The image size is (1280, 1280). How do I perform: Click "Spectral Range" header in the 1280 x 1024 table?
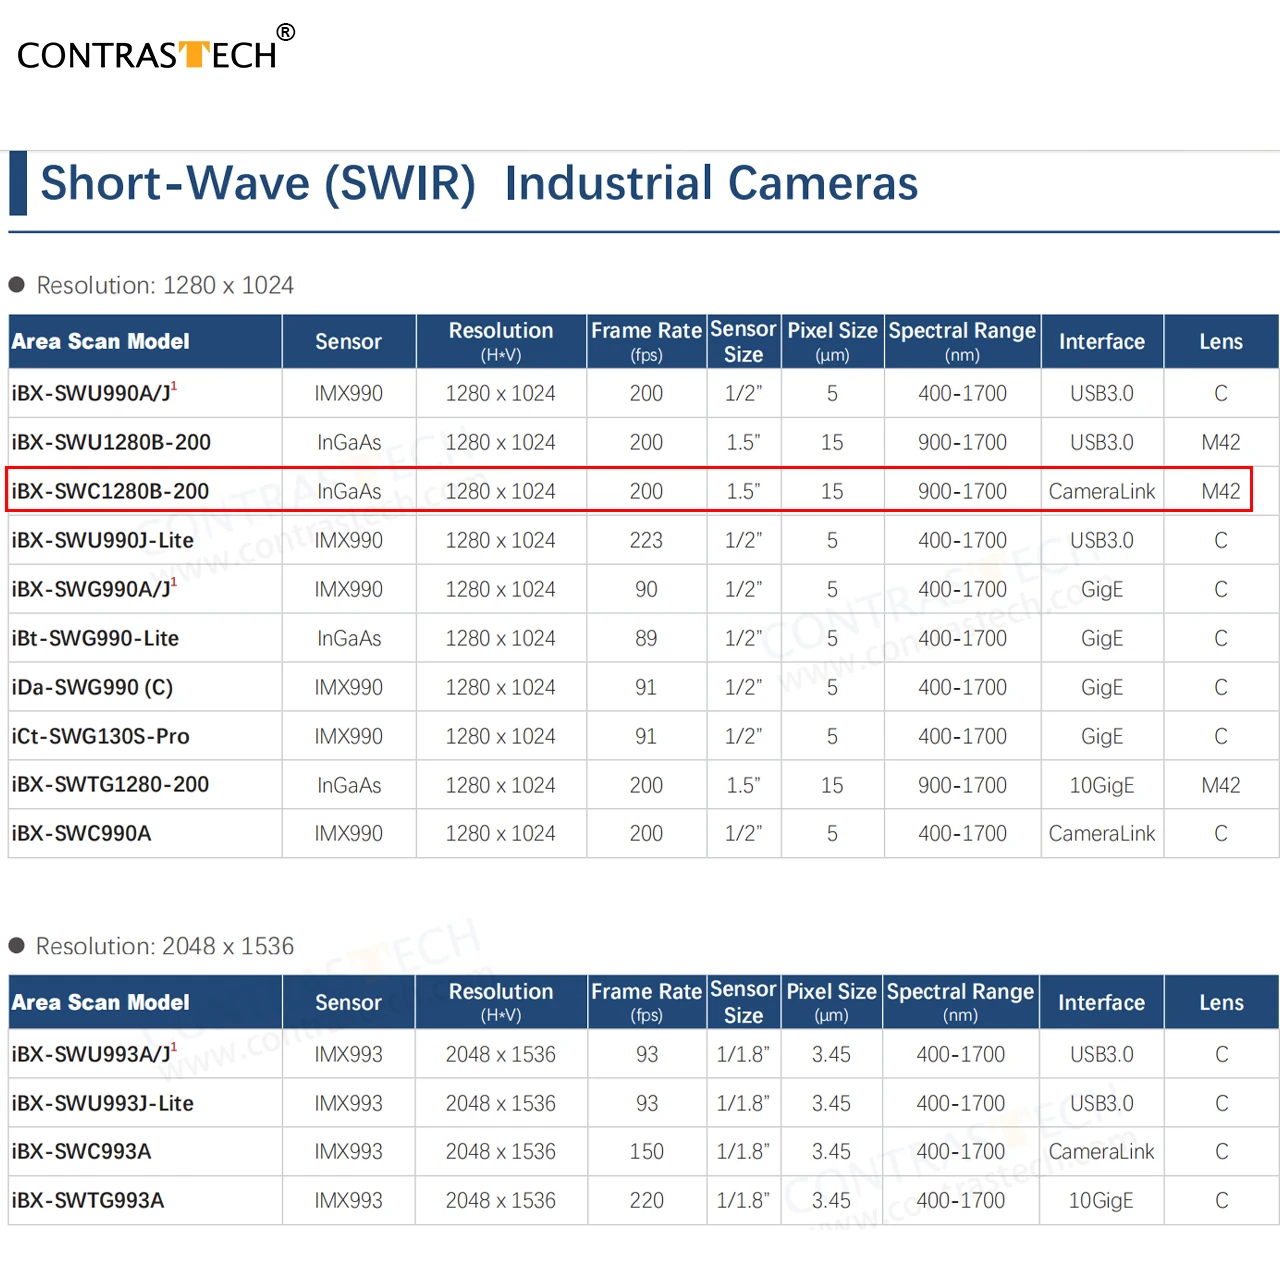click(x=962, y=341)
